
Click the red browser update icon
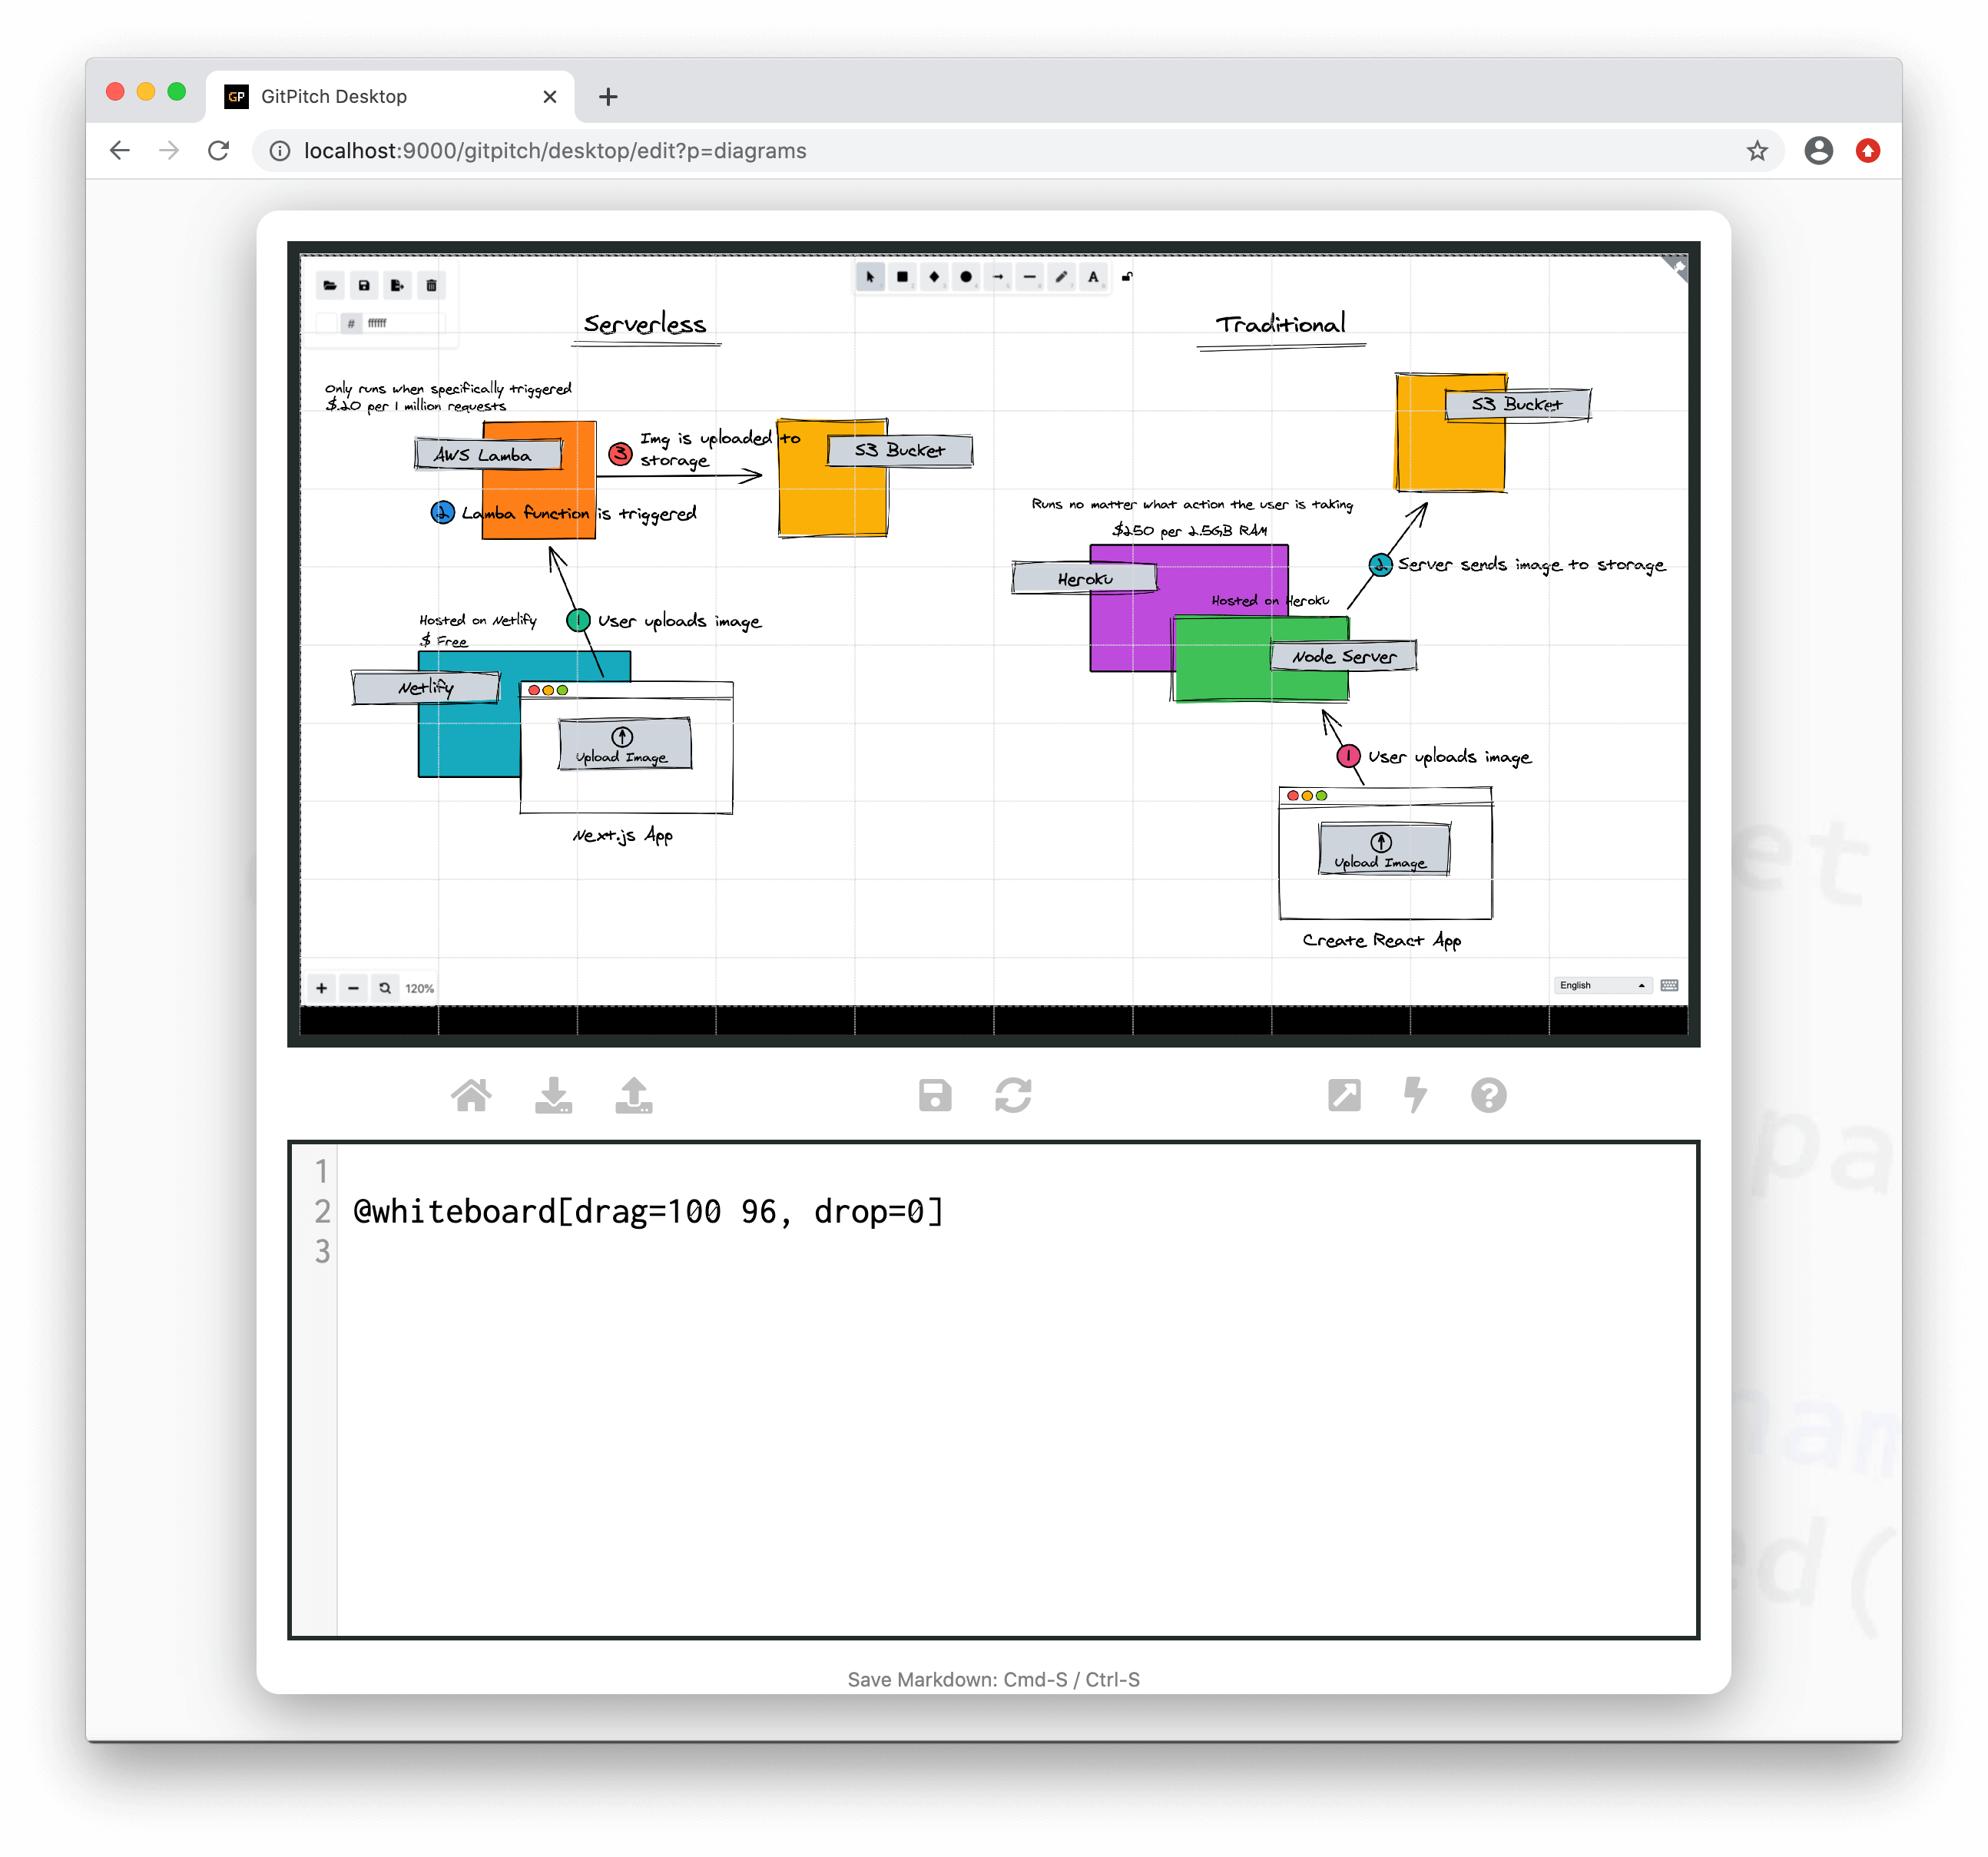click(1869, 151)
